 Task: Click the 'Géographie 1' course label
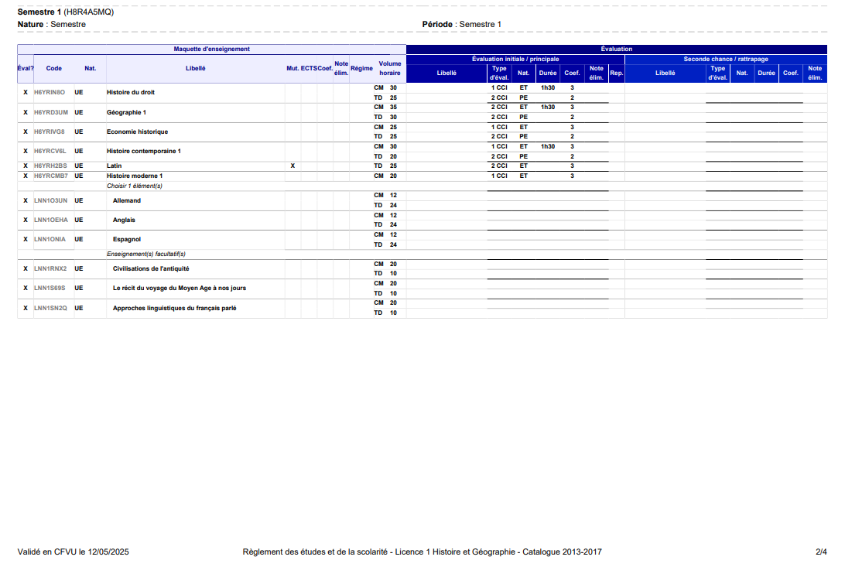pos(127,112)
